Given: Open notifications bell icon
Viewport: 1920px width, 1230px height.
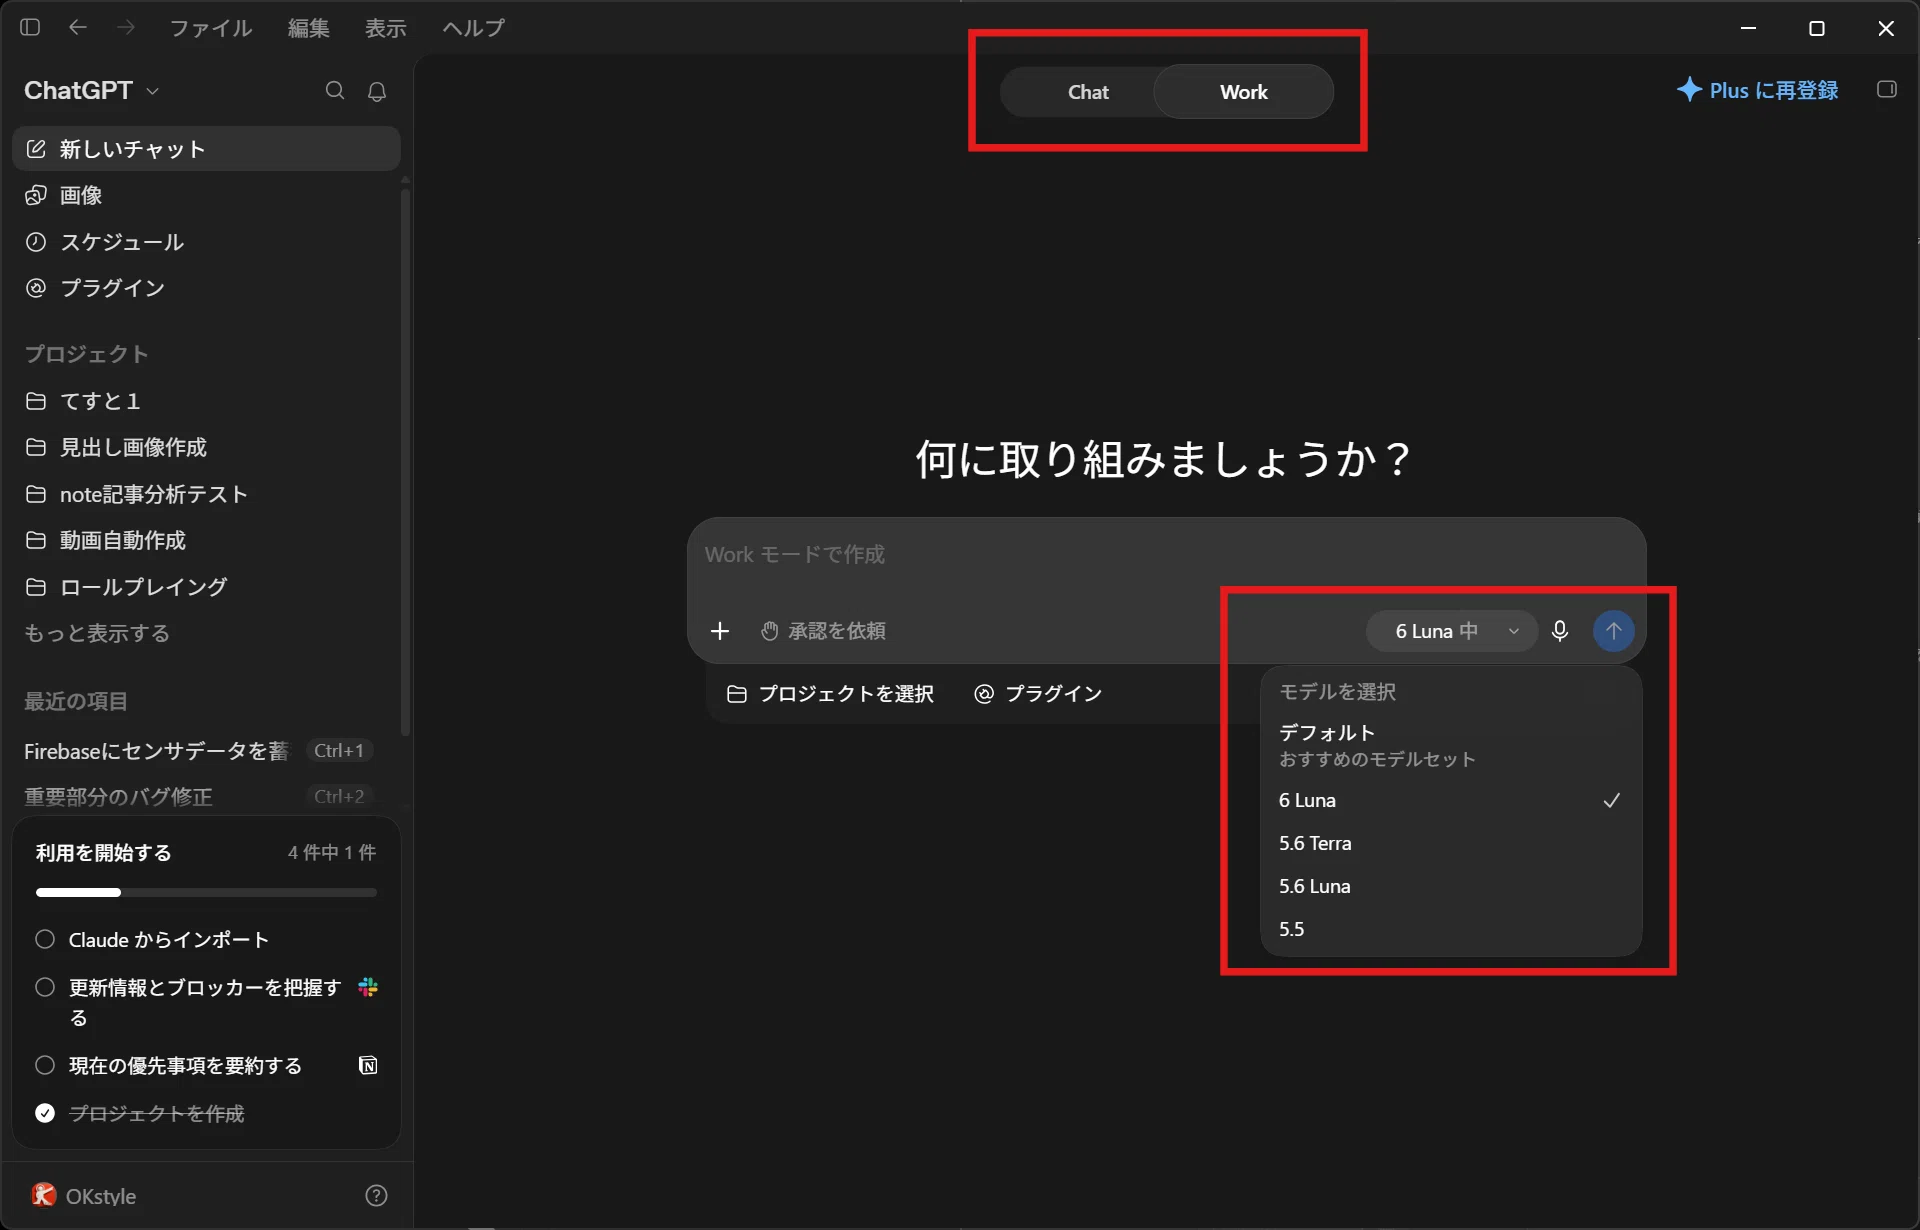Looking at the screenshot, I should click(377, 91).
